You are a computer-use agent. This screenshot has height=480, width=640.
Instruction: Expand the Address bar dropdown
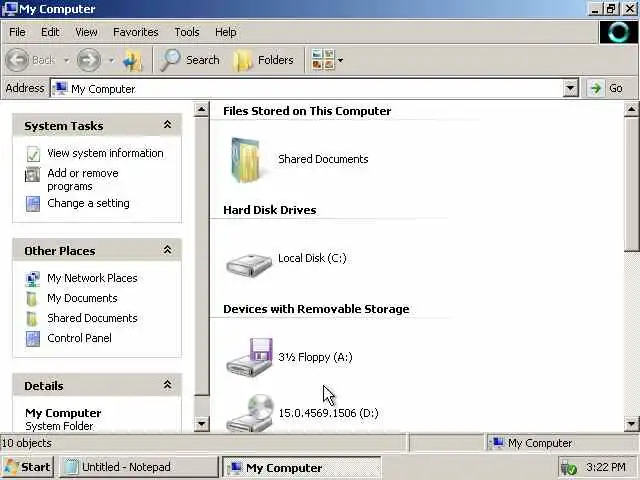570,88
